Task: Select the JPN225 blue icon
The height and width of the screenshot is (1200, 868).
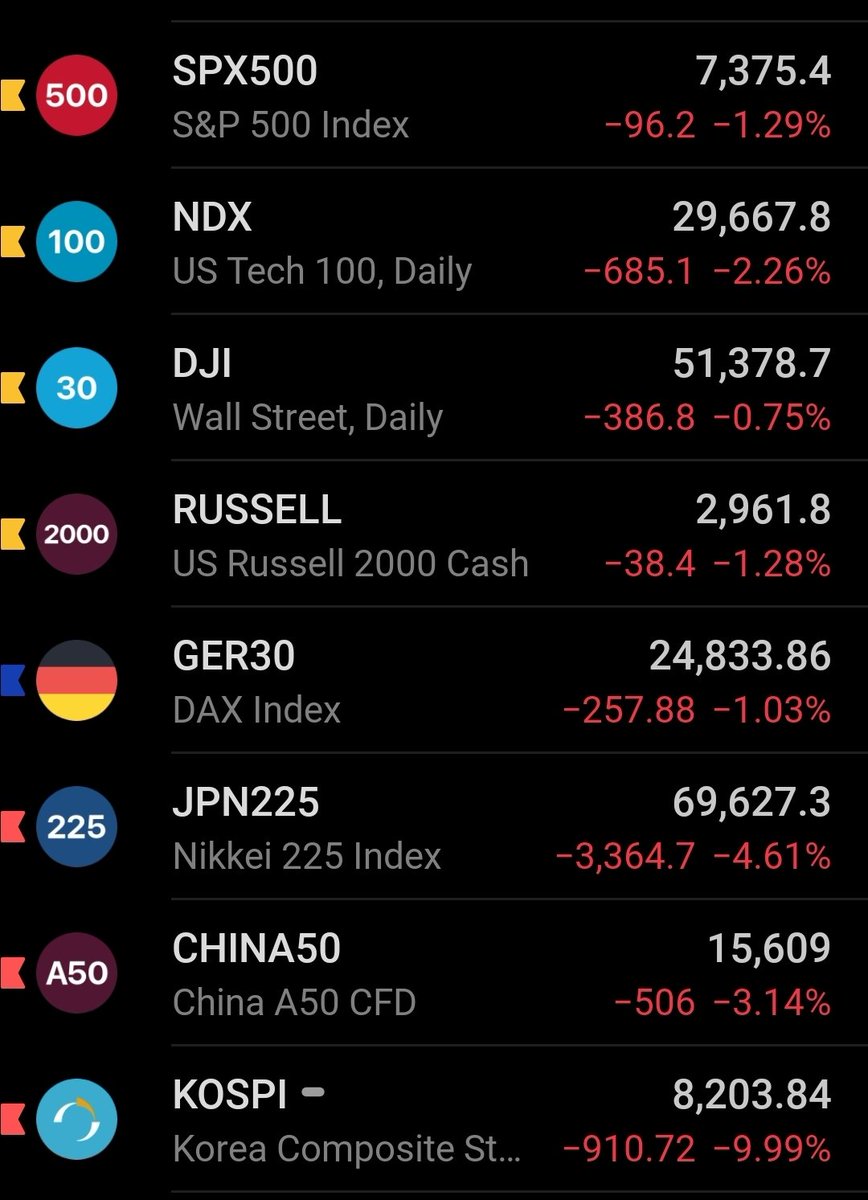Action: pyautogui.click(x=77, y=827)
